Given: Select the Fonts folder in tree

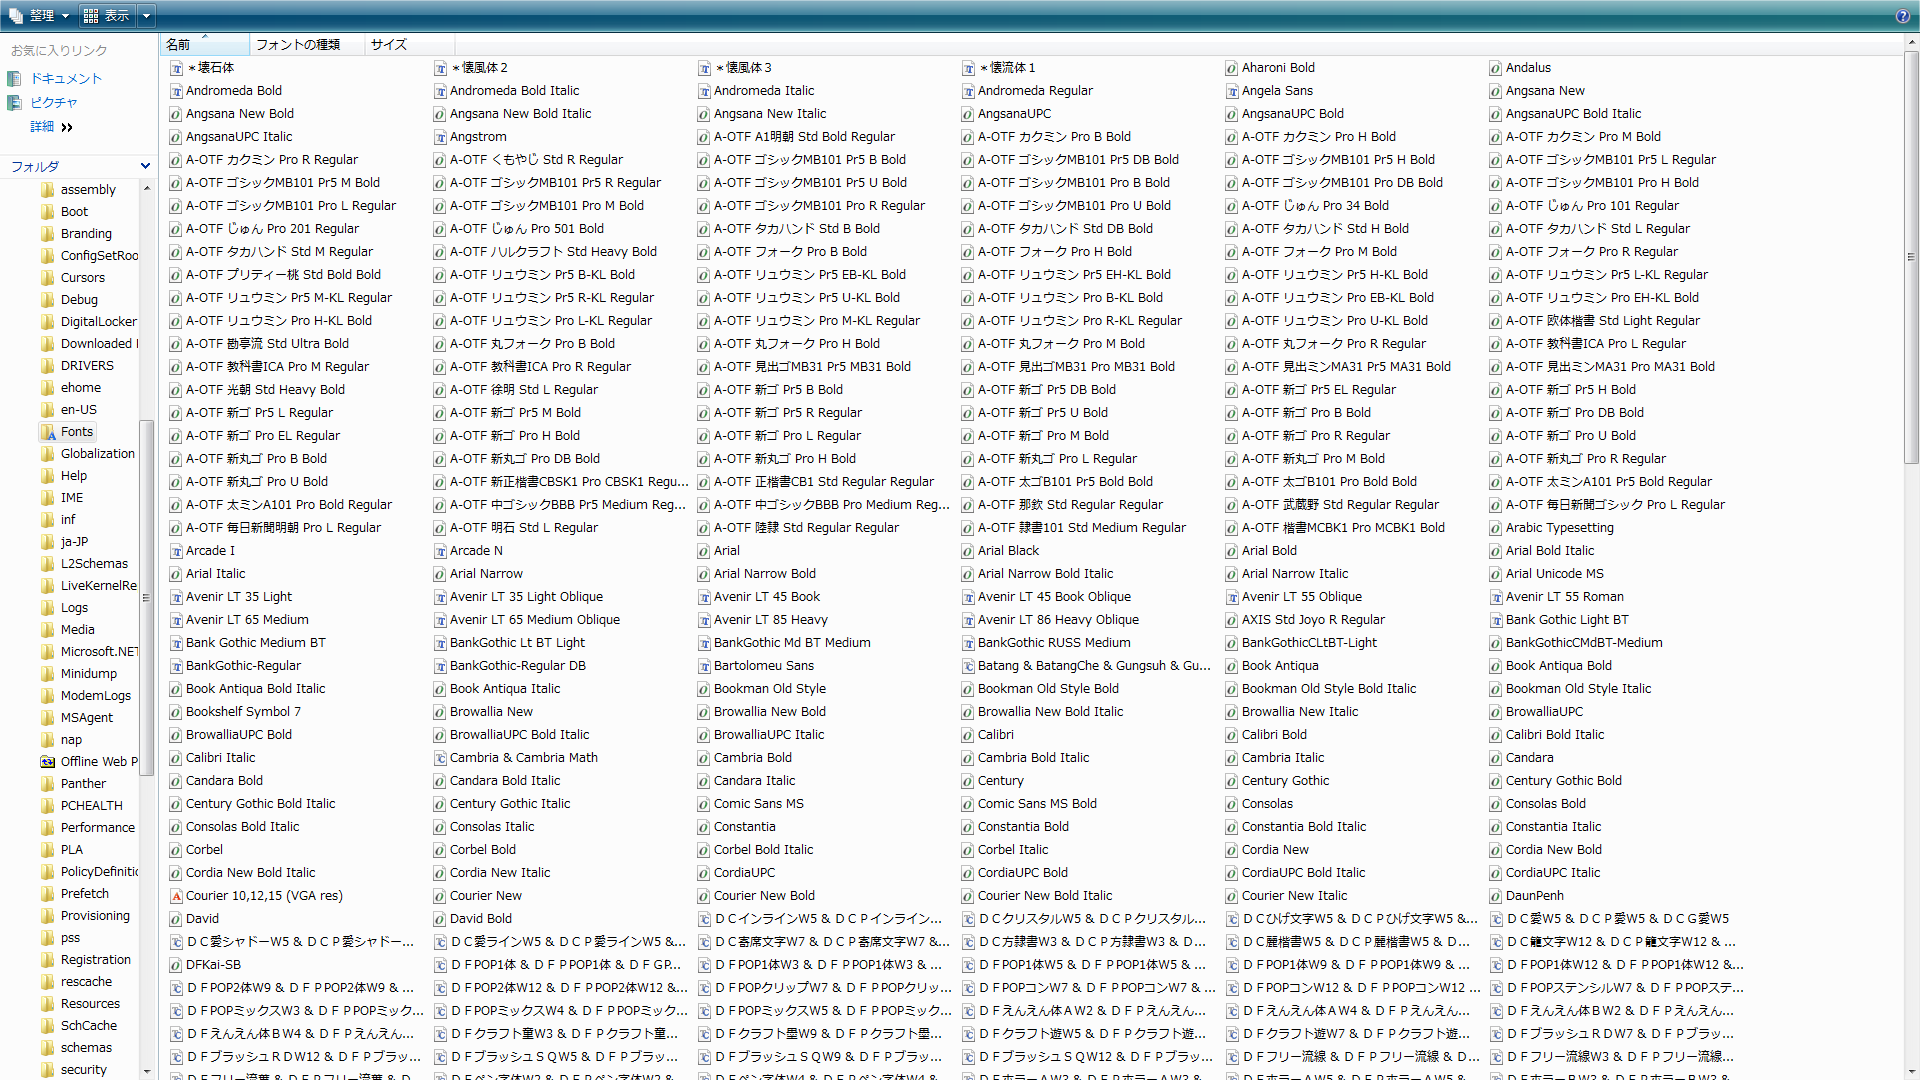Looking at the screenshot, I should pyautogui.click(x=76, y=432).
